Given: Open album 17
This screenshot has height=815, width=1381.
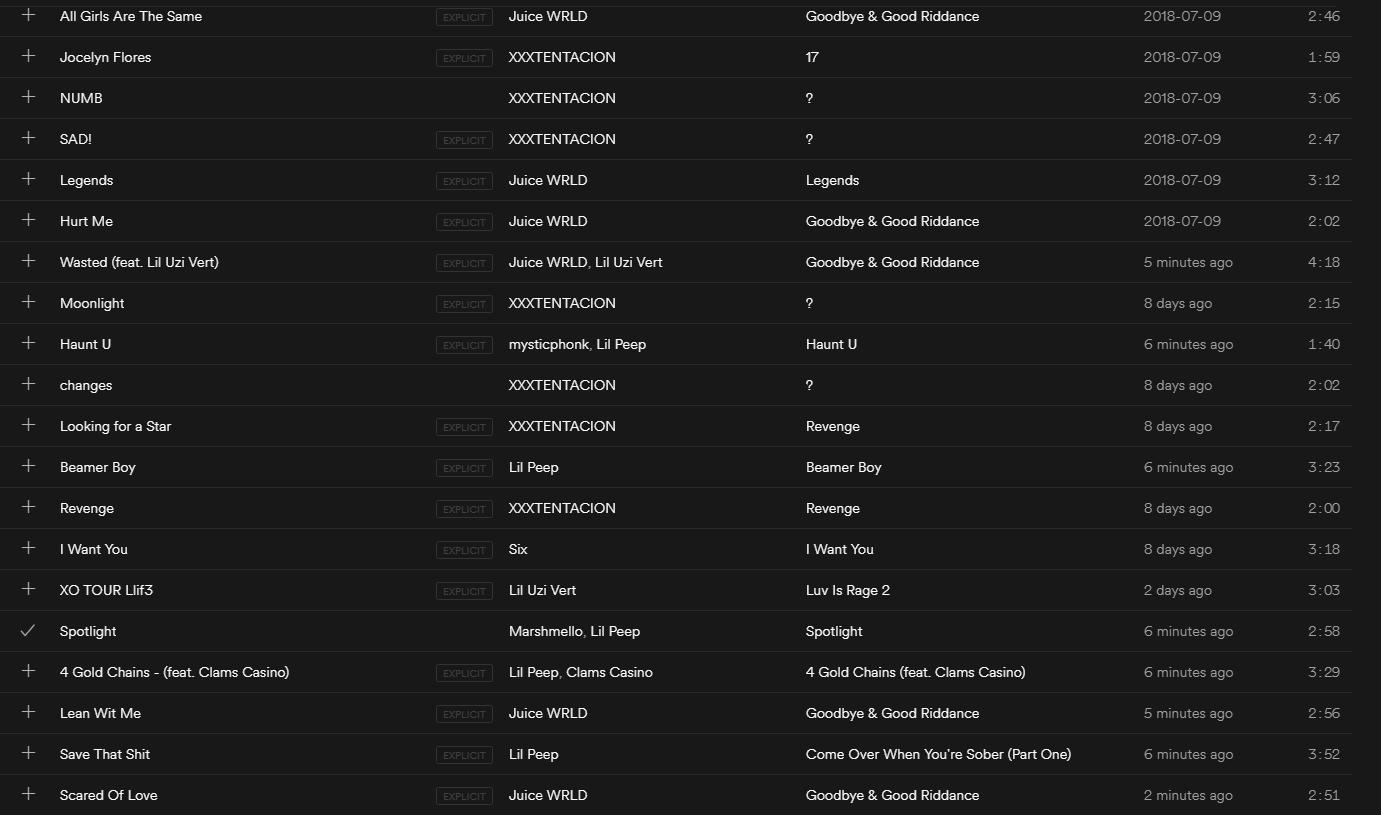Looking at the screenshot, I should (x=812, y=57).
